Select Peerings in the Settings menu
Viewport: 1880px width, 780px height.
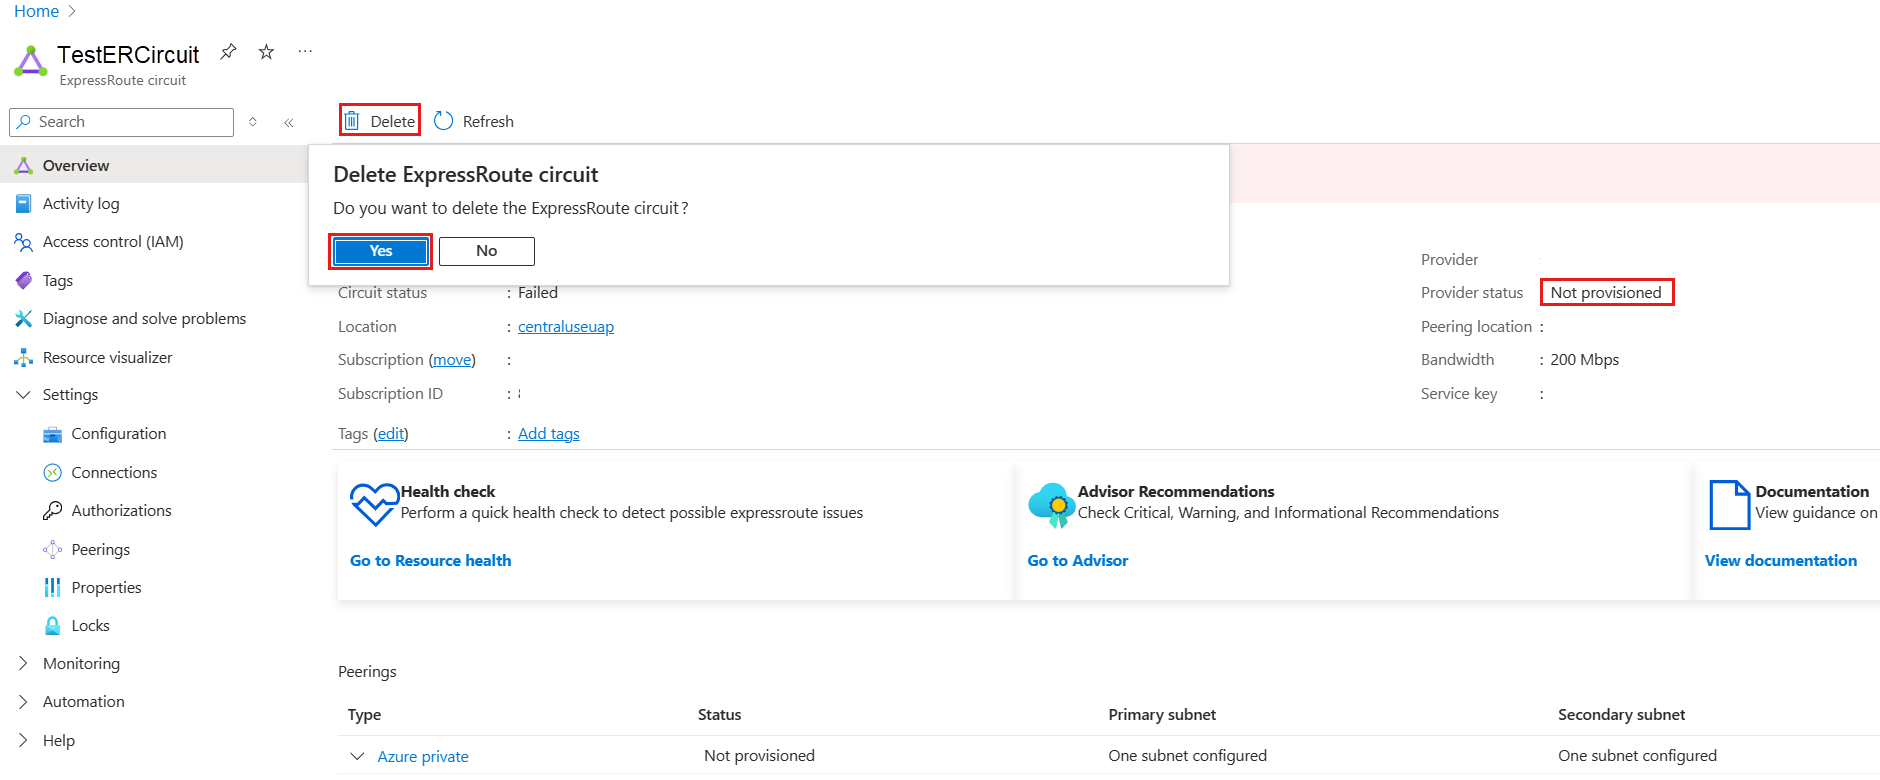coord(100,550)
